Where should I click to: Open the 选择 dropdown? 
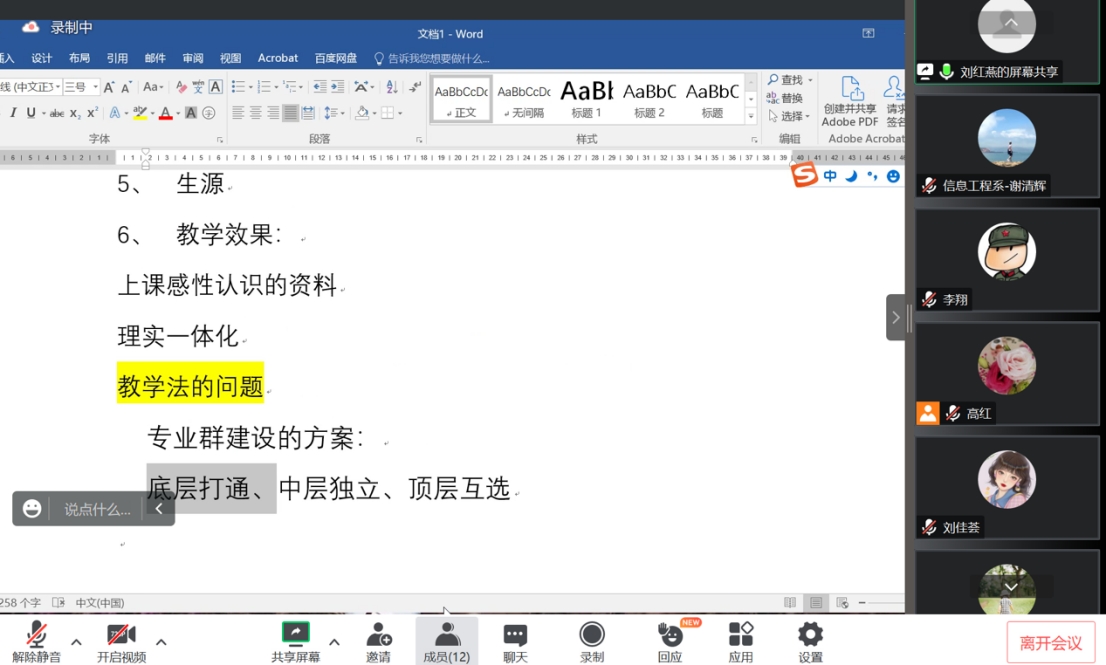pyautogui.click(x=789, y=116)
